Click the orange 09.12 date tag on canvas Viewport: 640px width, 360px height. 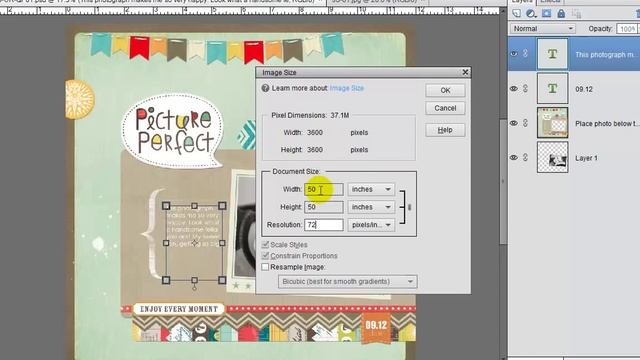[376, 327]
